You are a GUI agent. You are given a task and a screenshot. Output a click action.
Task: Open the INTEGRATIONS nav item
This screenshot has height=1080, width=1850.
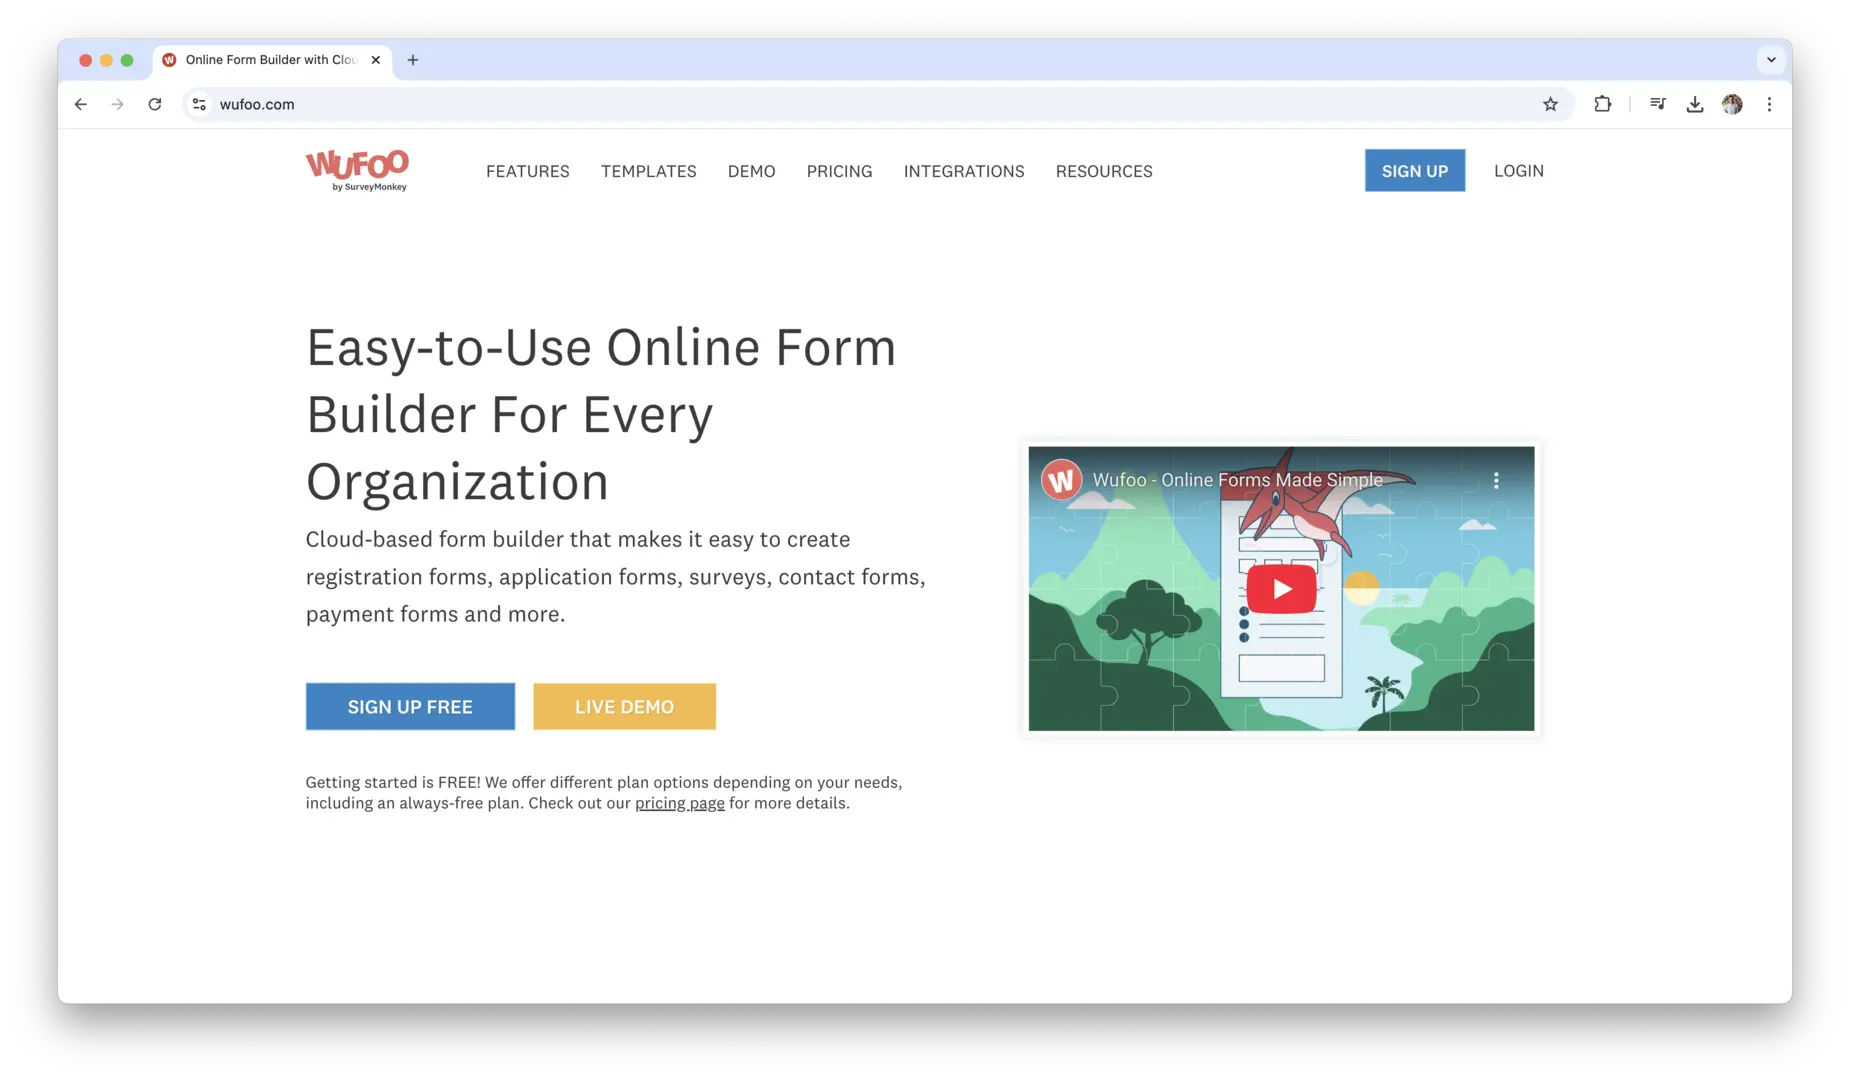click(x=964, y=171)
